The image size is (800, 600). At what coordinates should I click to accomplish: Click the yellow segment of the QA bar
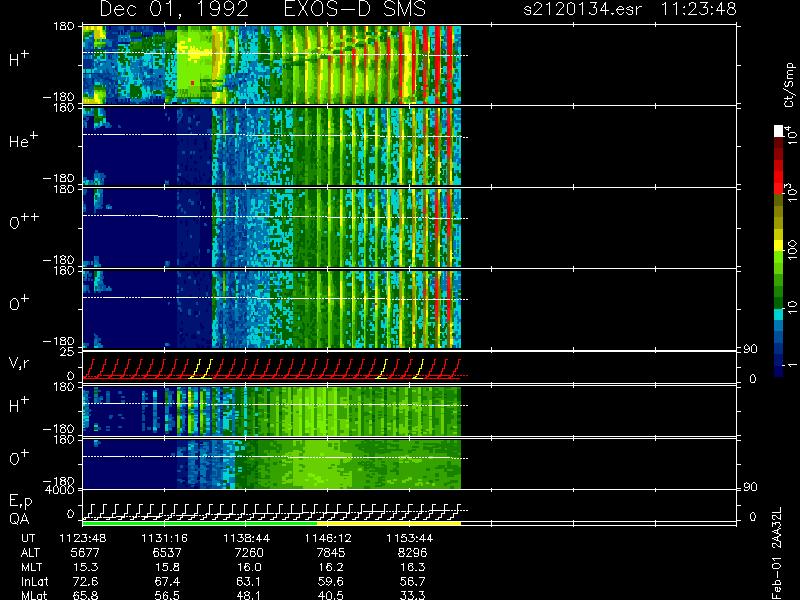pos(389,523)
